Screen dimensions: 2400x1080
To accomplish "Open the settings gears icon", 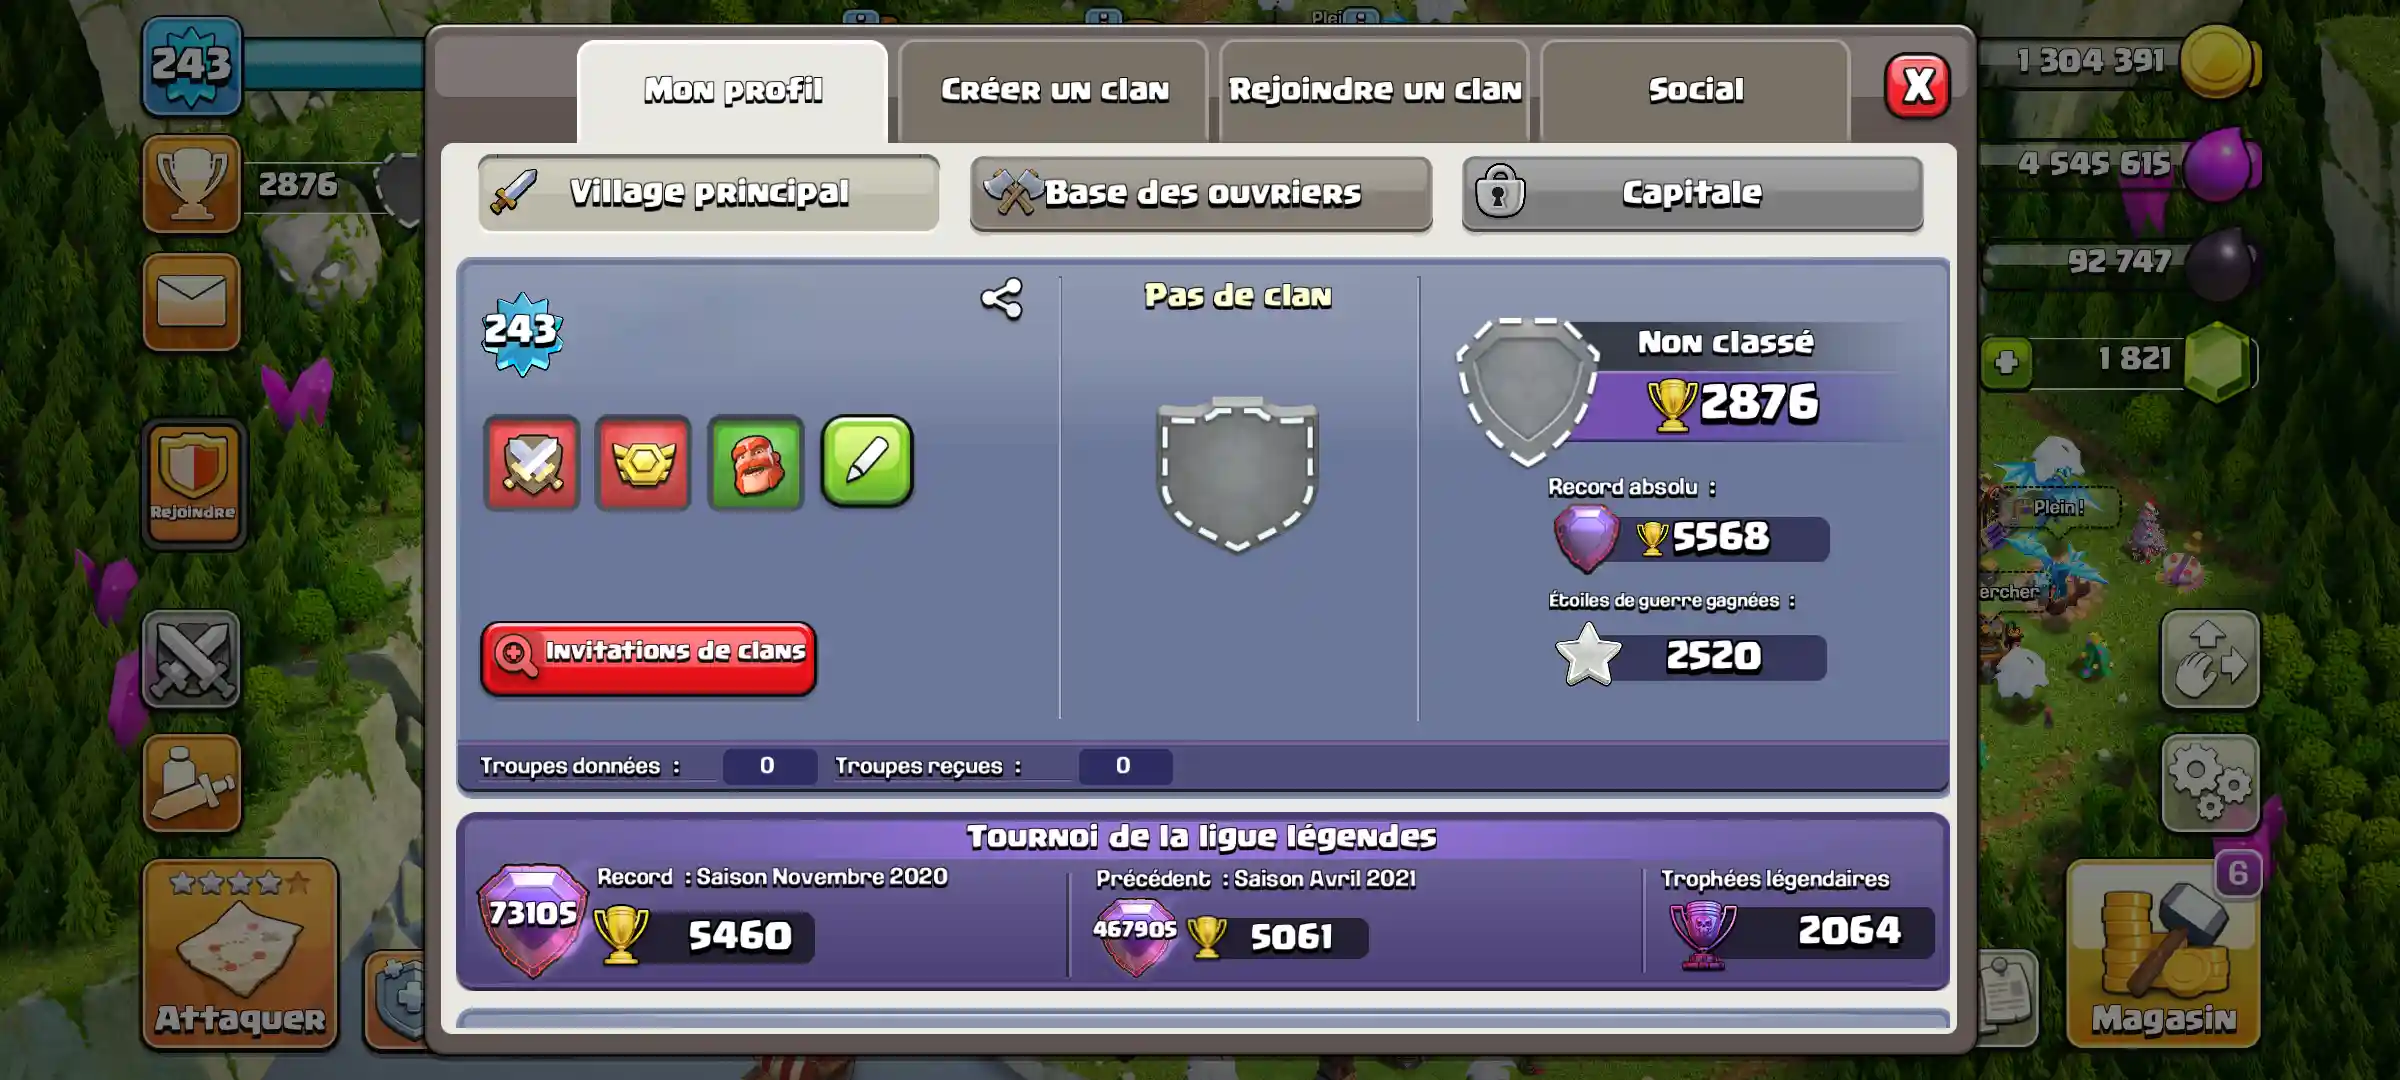I will pos(2210,784).
